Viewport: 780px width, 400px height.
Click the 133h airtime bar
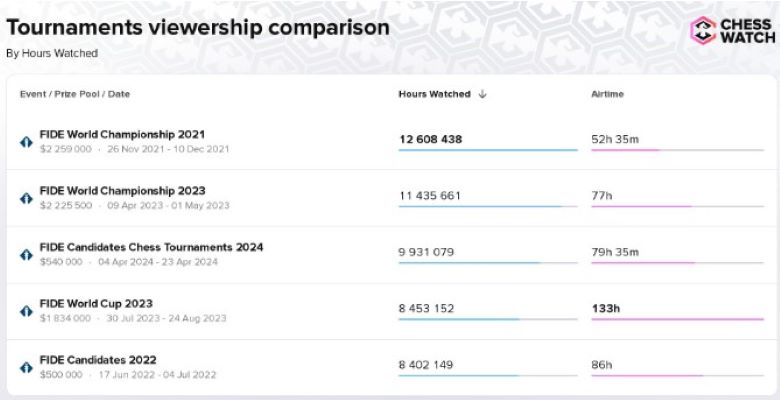click(677, 319)
